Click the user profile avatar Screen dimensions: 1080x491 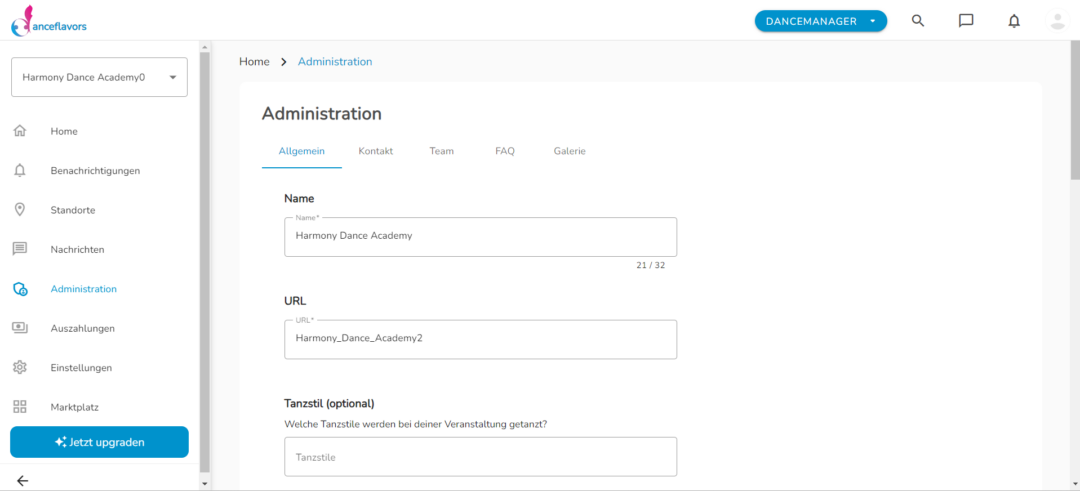click(1057, 21)
